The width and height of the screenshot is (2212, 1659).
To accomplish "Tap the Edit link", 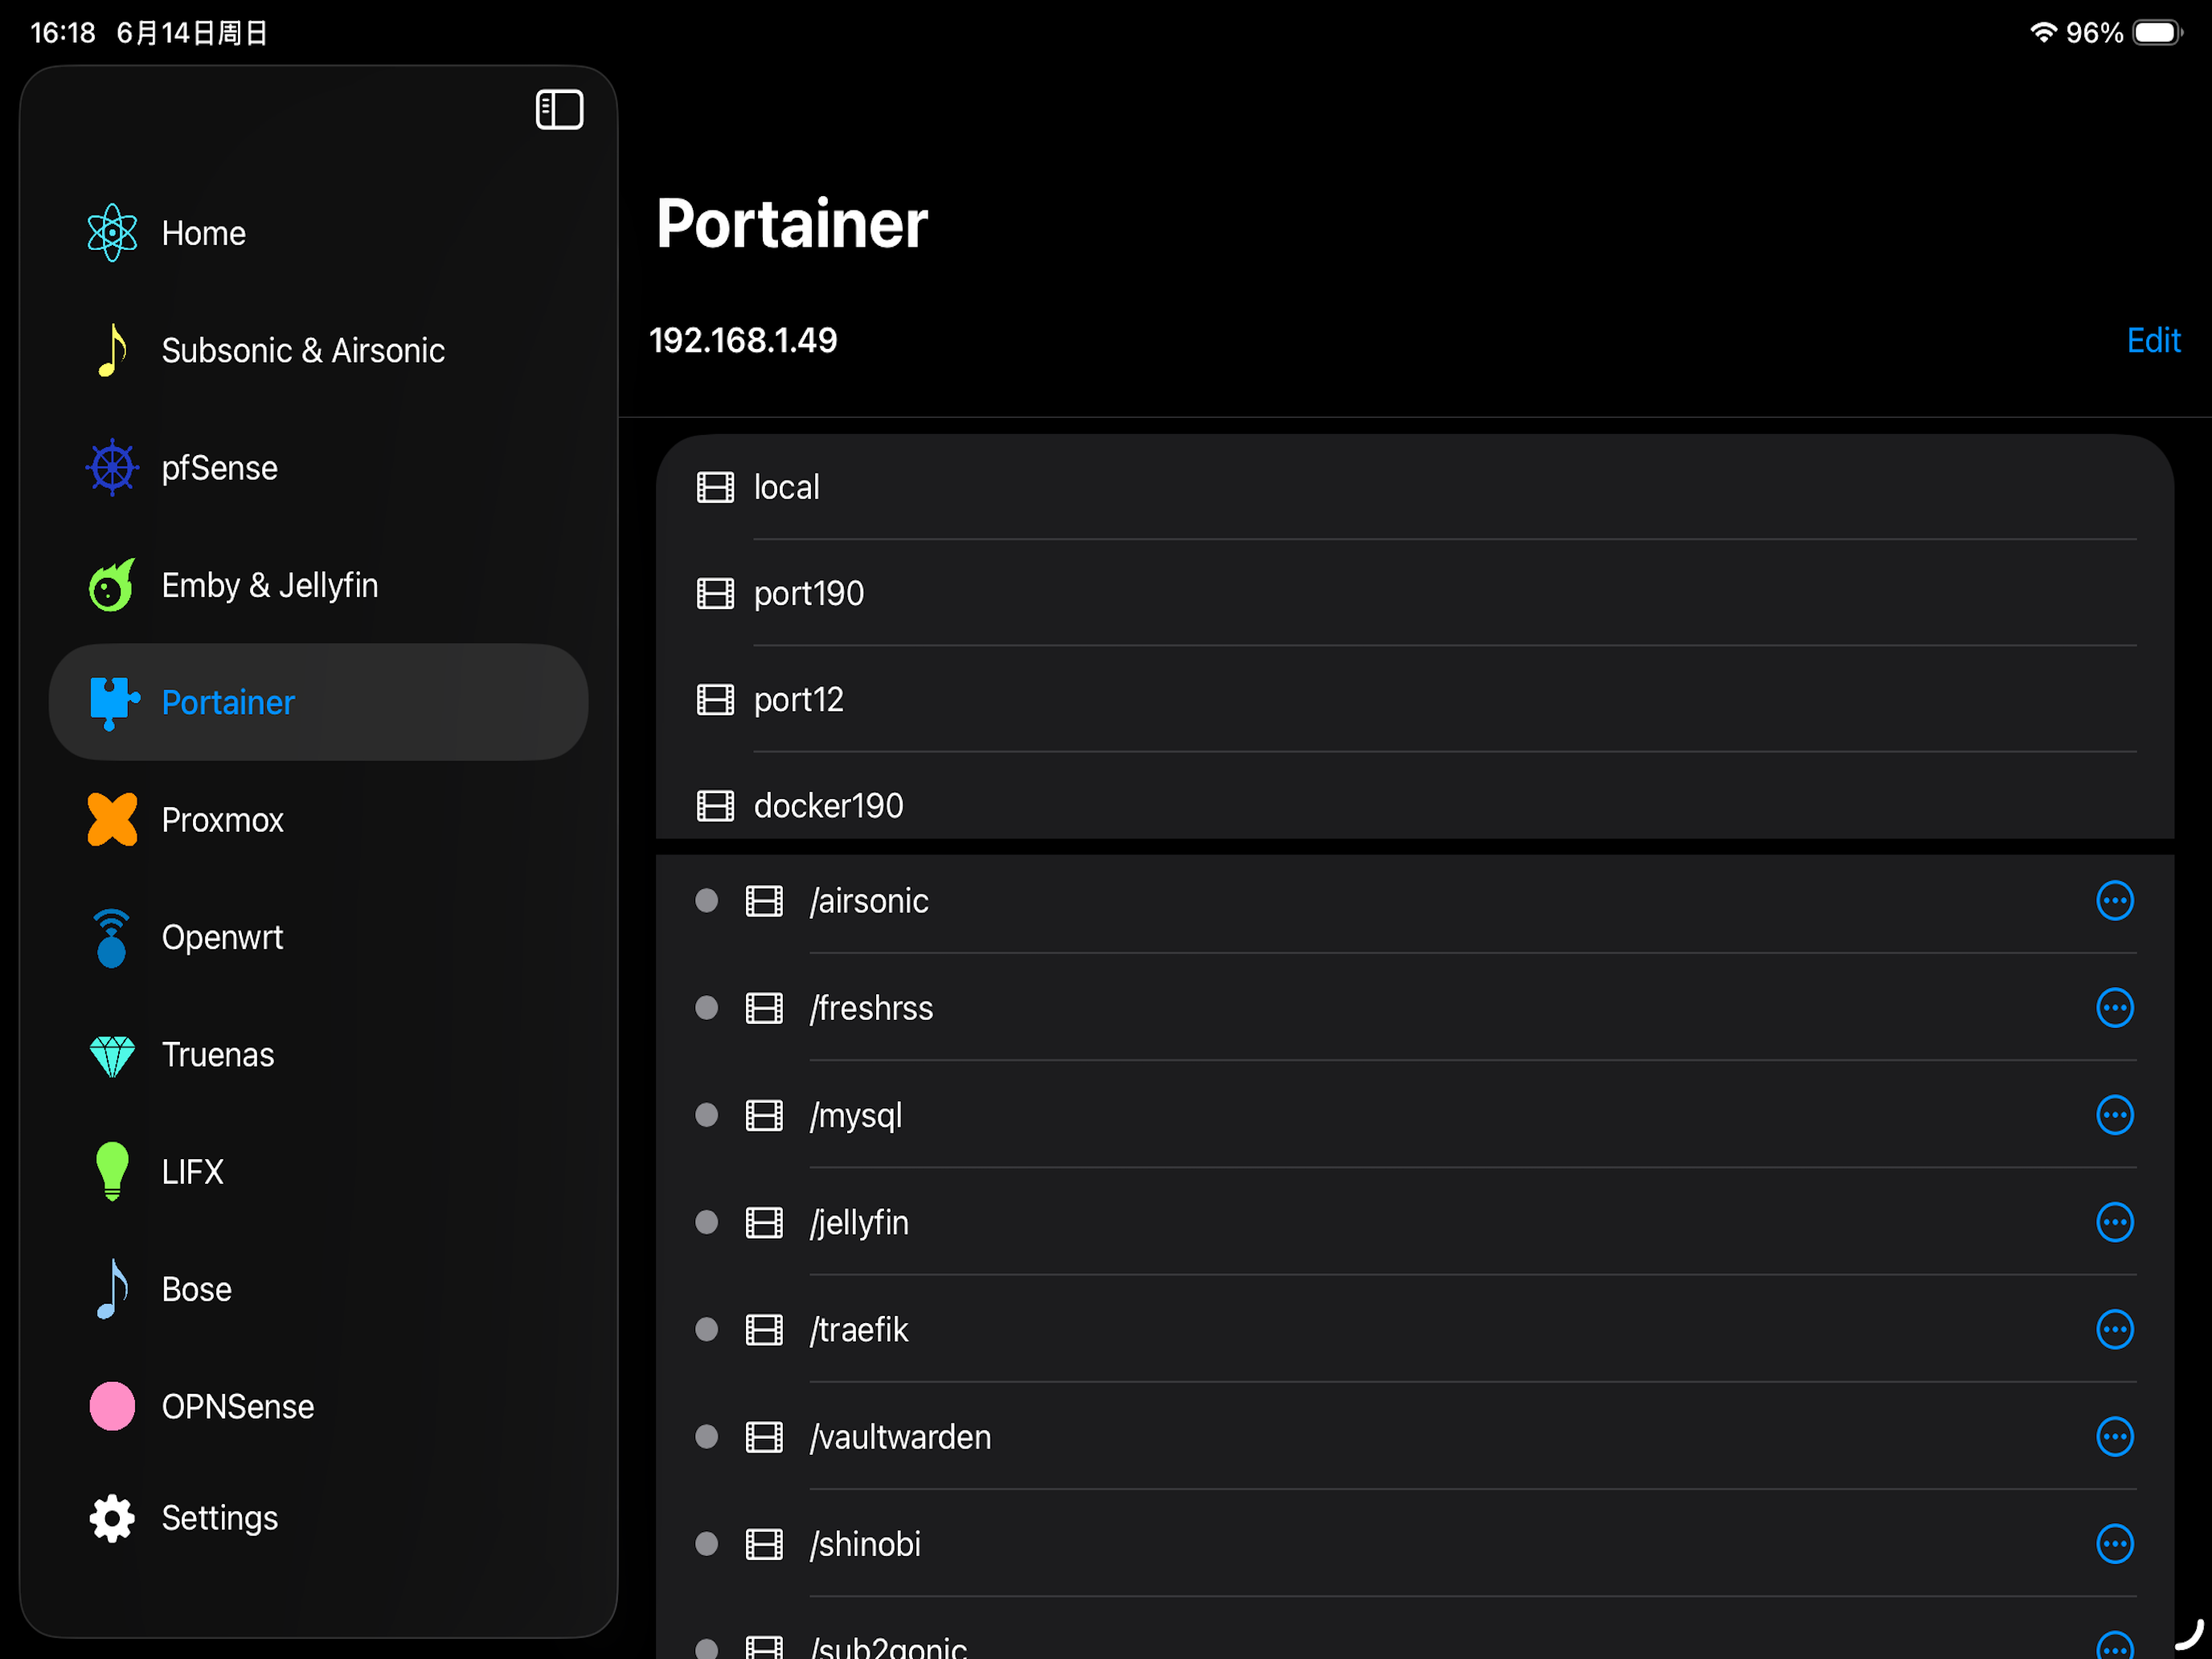I will [x=2153, y=341].
